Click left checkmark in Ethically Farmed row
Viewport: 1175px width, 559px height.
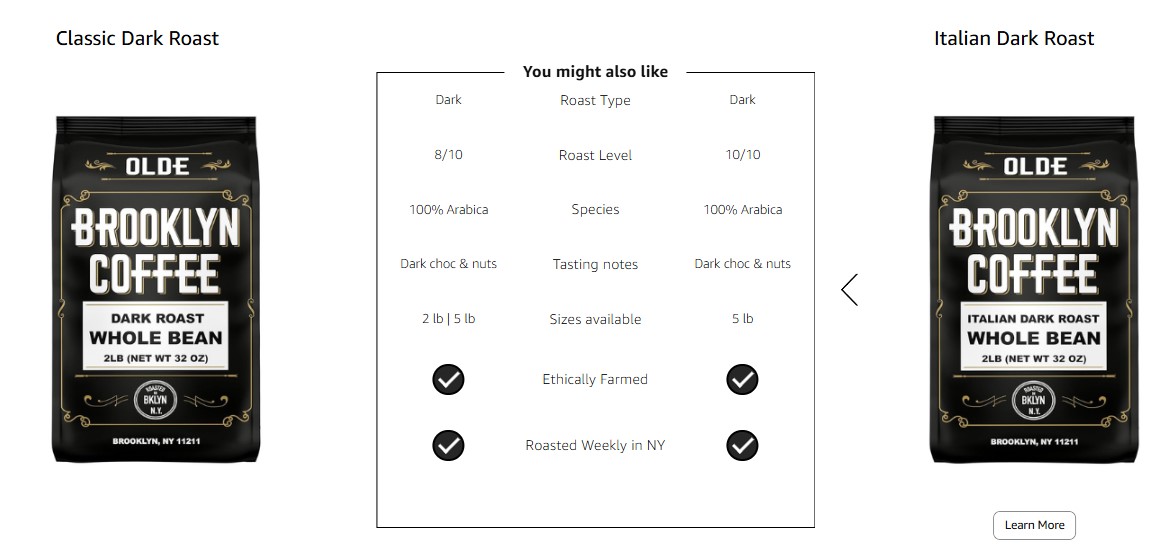pos(448,380)
